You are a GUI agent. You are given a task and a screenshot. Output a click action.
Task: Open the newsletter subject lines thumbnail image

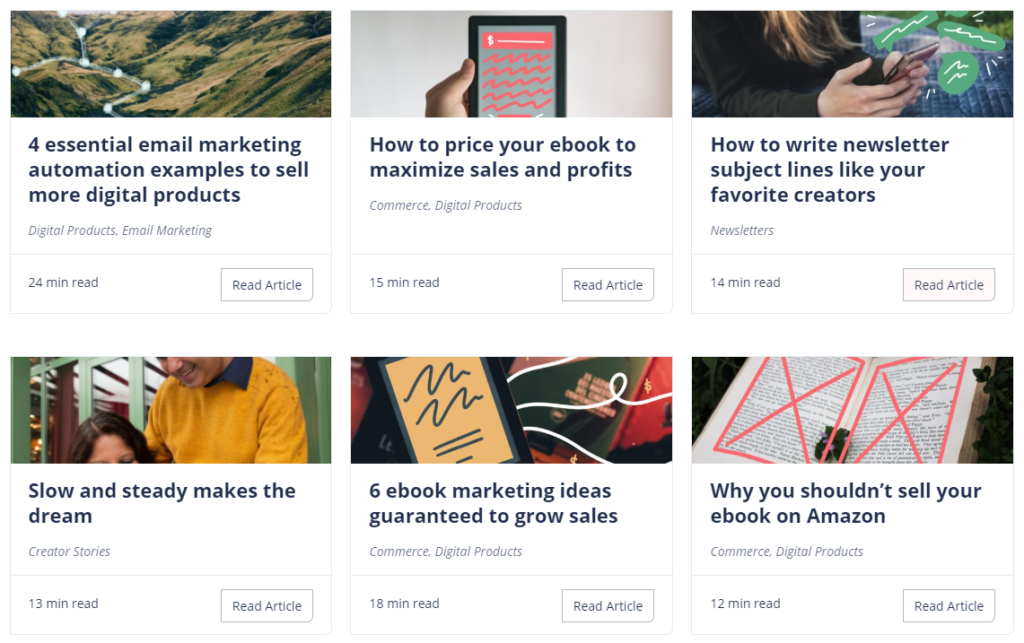coord(852,64)
